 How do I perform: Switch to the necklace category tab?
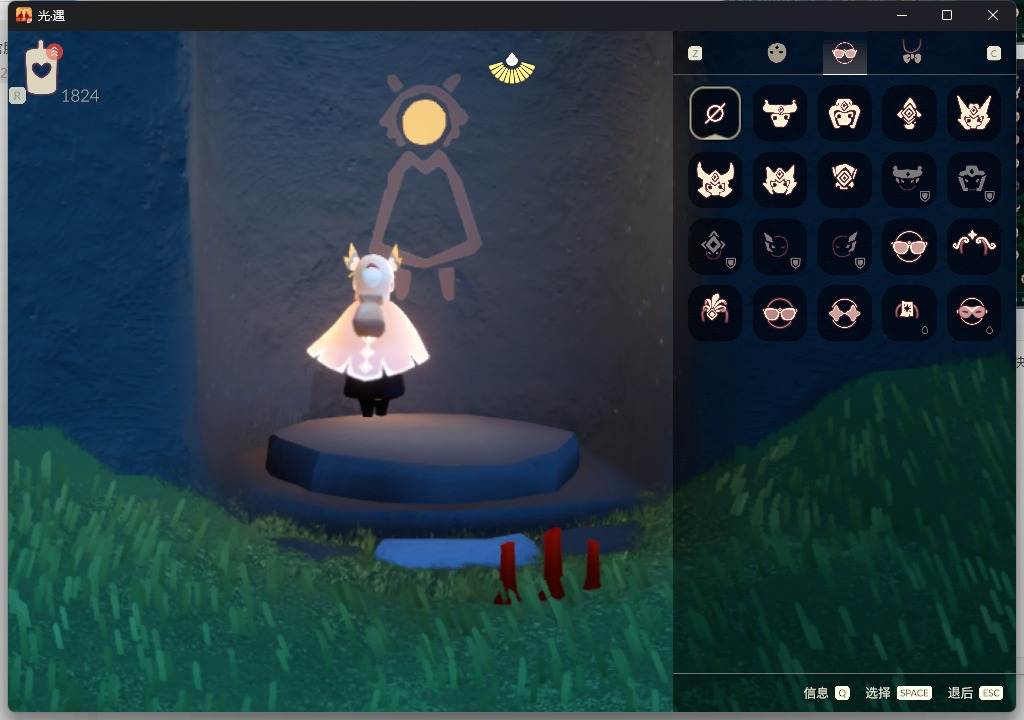(x=912, y=52)
